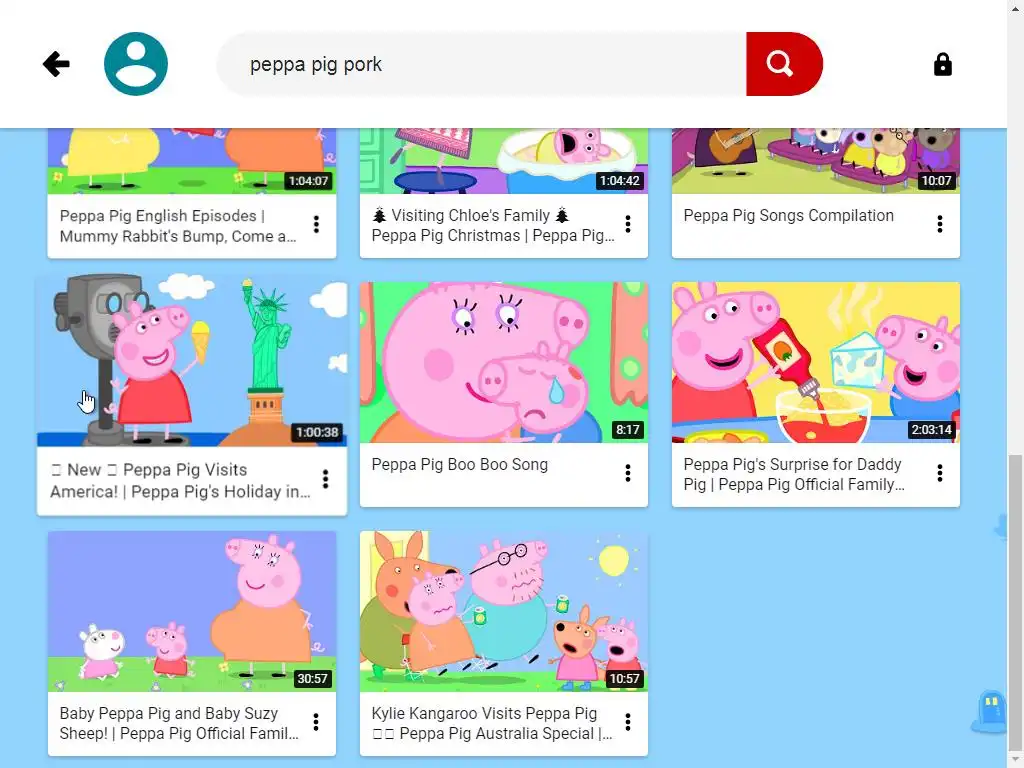Viewport: 1024px width, 768px height.
Task: Open options for Kylie Kangaroo video
Action: click(628, 722)
